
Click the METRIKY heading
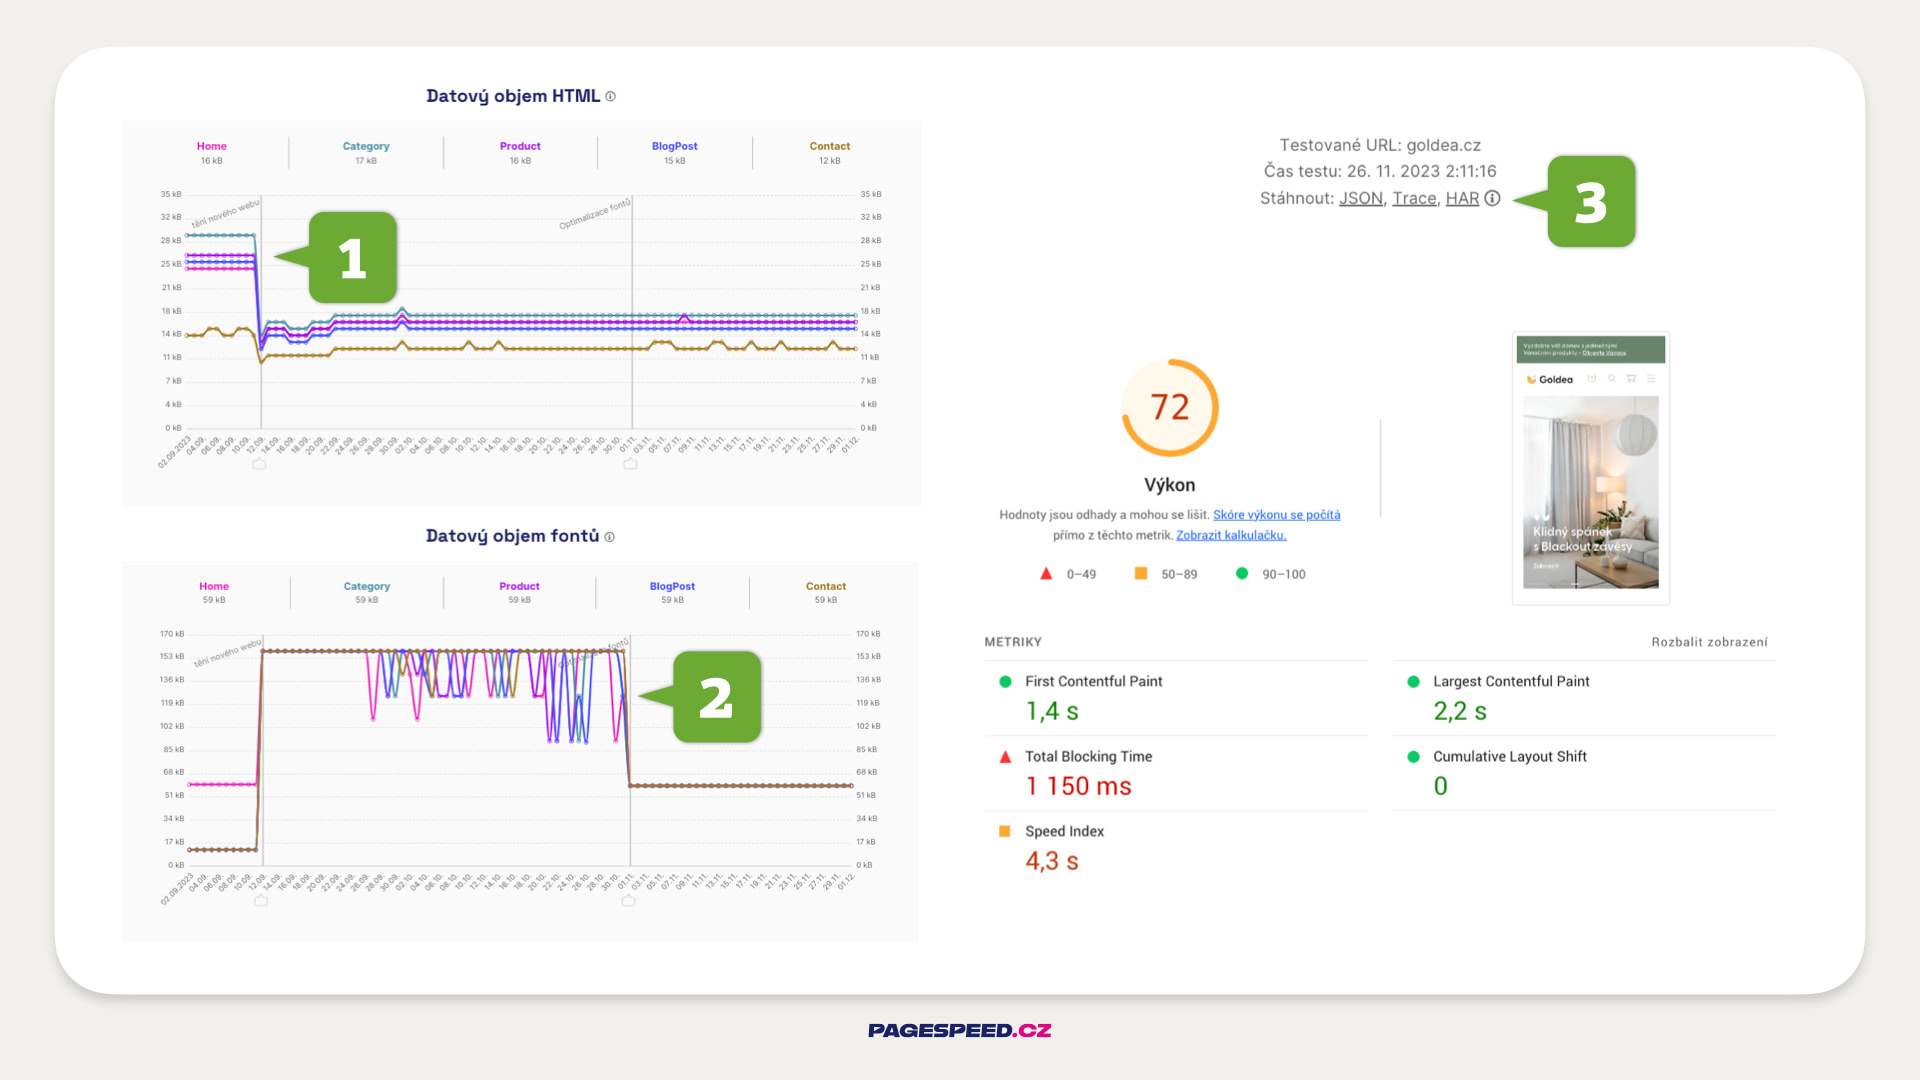point(1013,642)
